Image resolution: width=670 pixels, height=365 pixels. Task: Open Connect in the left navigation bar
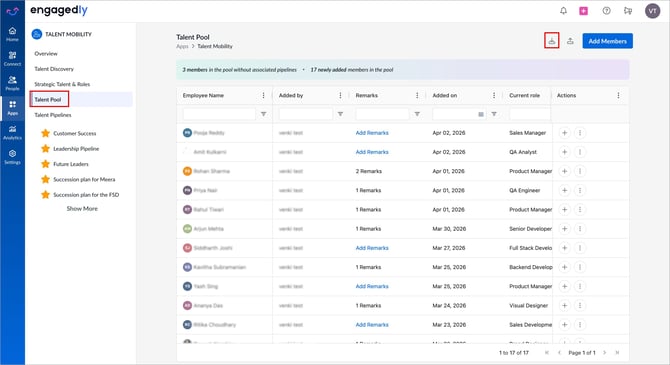point(12,59)
